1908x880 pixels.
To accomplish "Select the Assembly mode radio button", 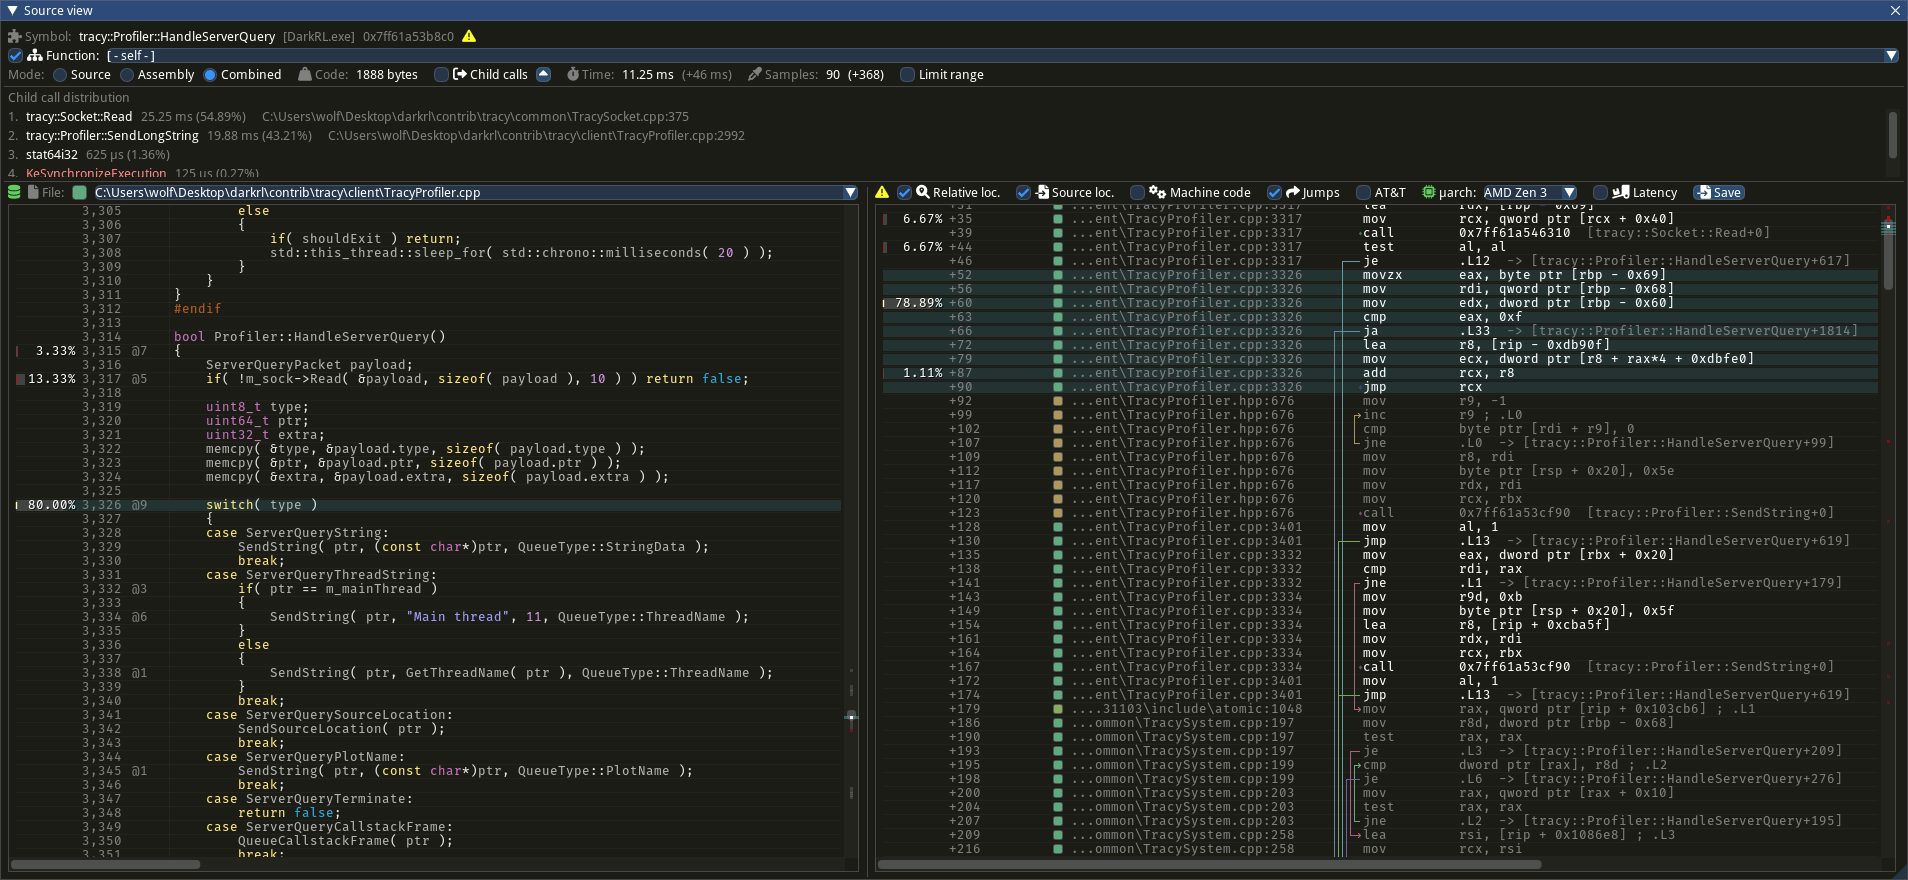I will click(x=127, y=74).
